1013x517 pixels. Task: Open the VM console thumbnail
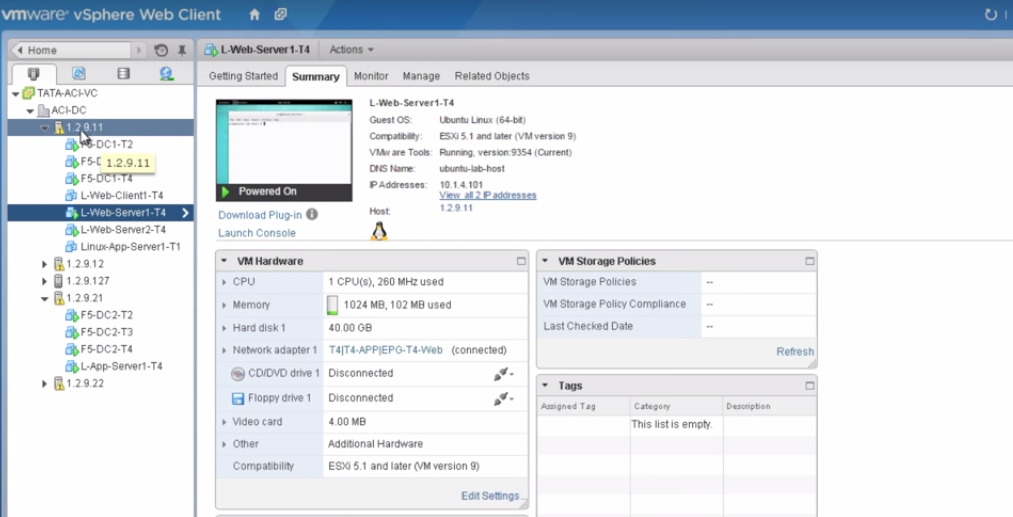(284, 150)
